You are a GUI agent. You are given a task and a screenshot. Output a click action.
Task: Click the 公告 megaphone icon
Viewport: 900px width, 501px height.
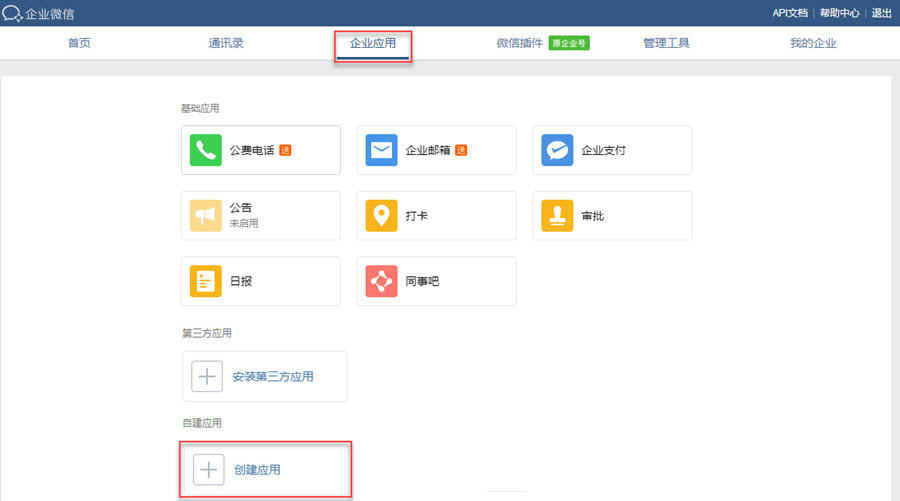205,216
